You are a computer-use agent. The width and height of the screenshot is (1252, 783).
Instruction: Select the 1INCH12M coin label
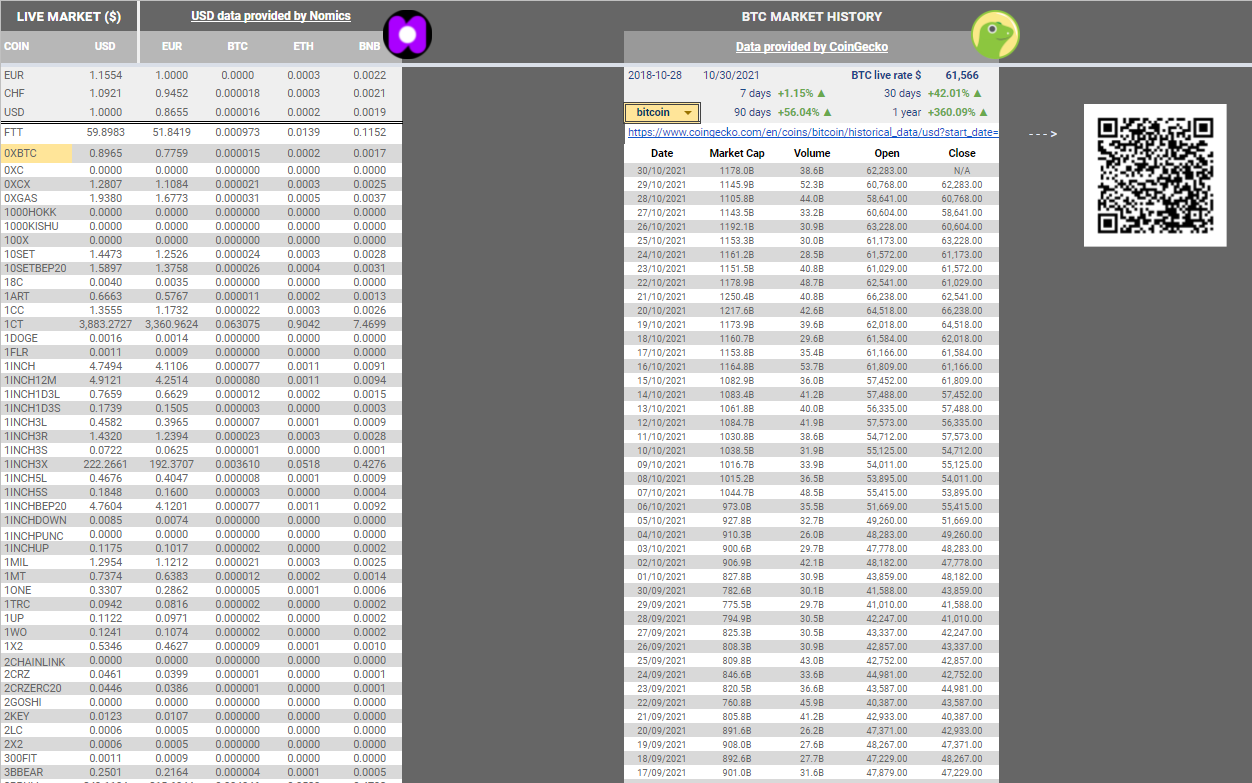tap(30, 380)
